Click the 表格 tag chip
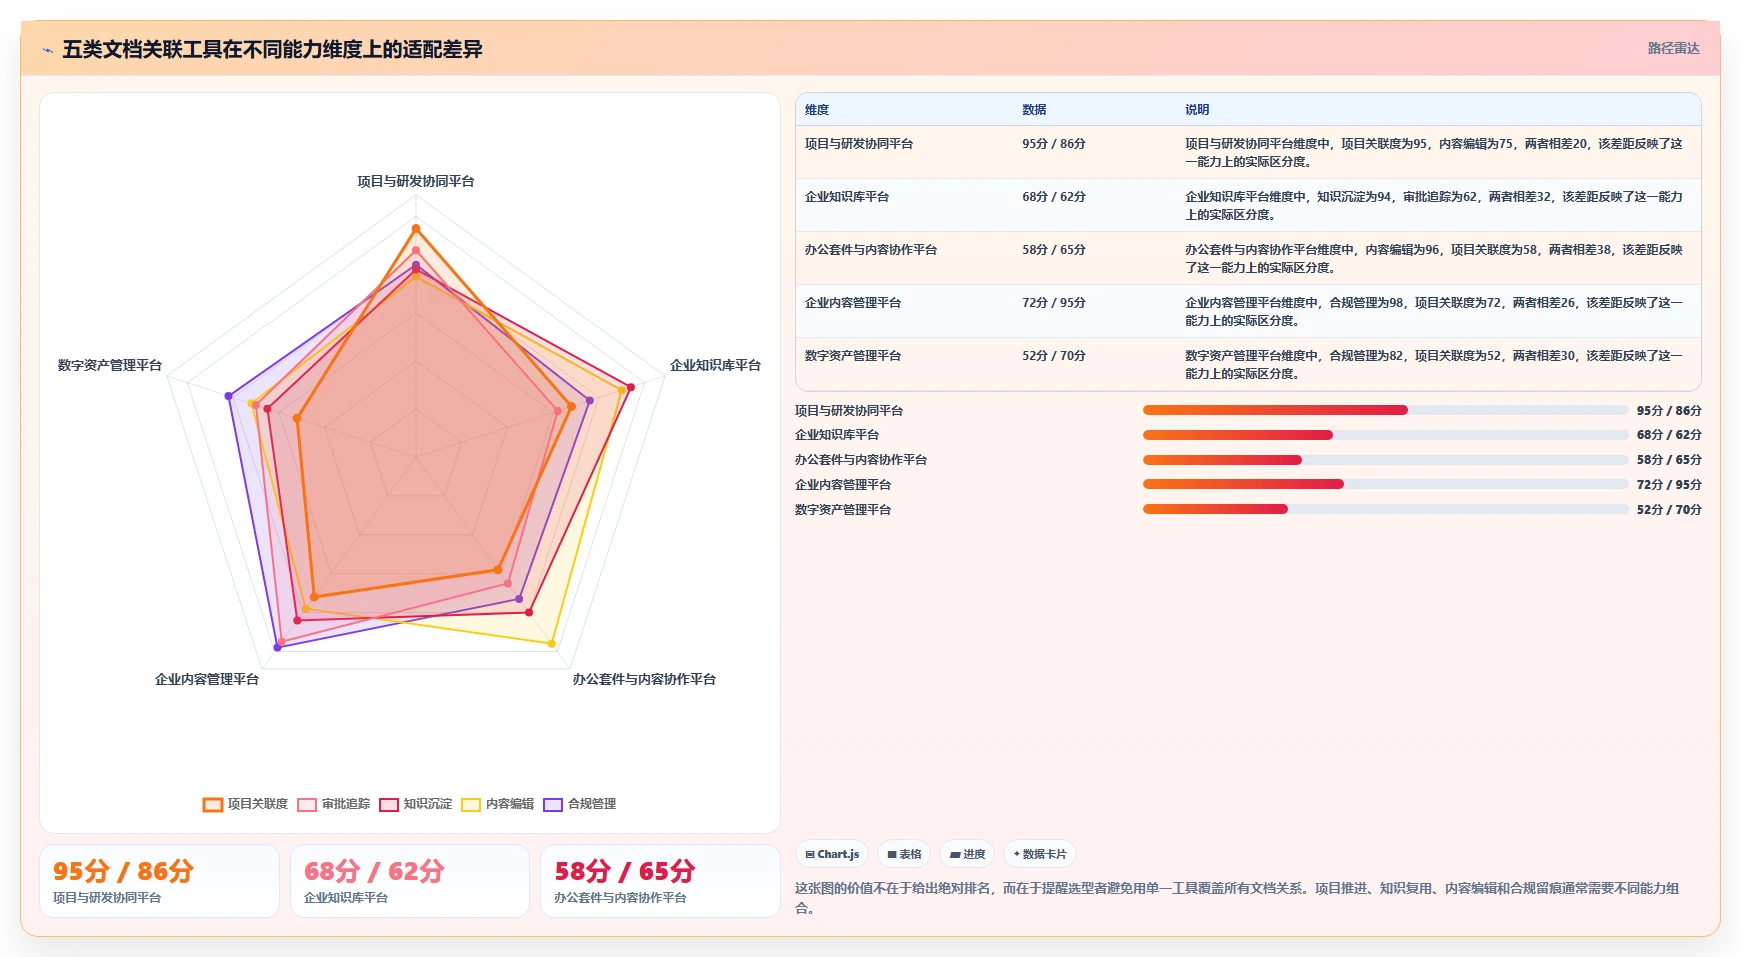 pyautogui.click(x=904, y=854)
